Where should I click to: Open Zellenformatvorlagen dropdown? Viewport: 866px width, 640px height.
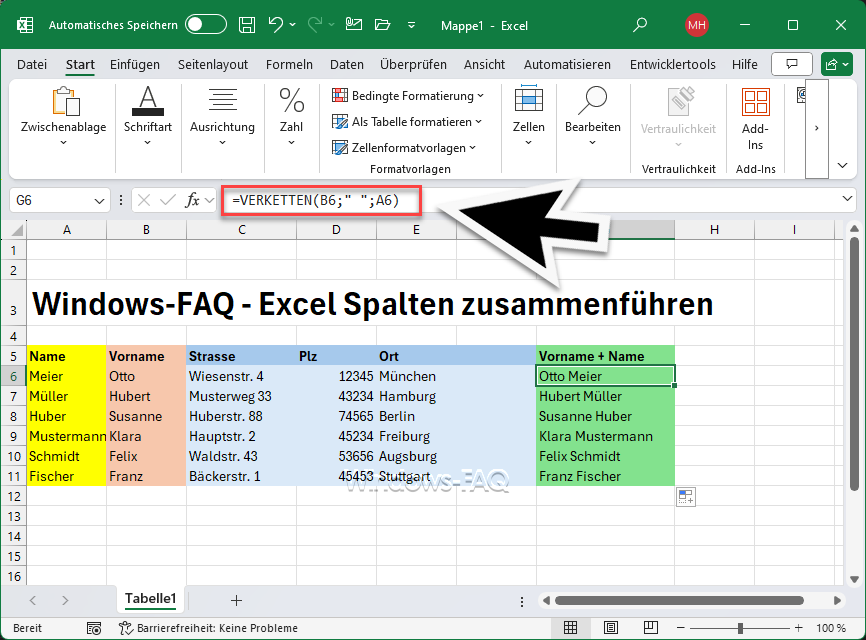[404, 147]
